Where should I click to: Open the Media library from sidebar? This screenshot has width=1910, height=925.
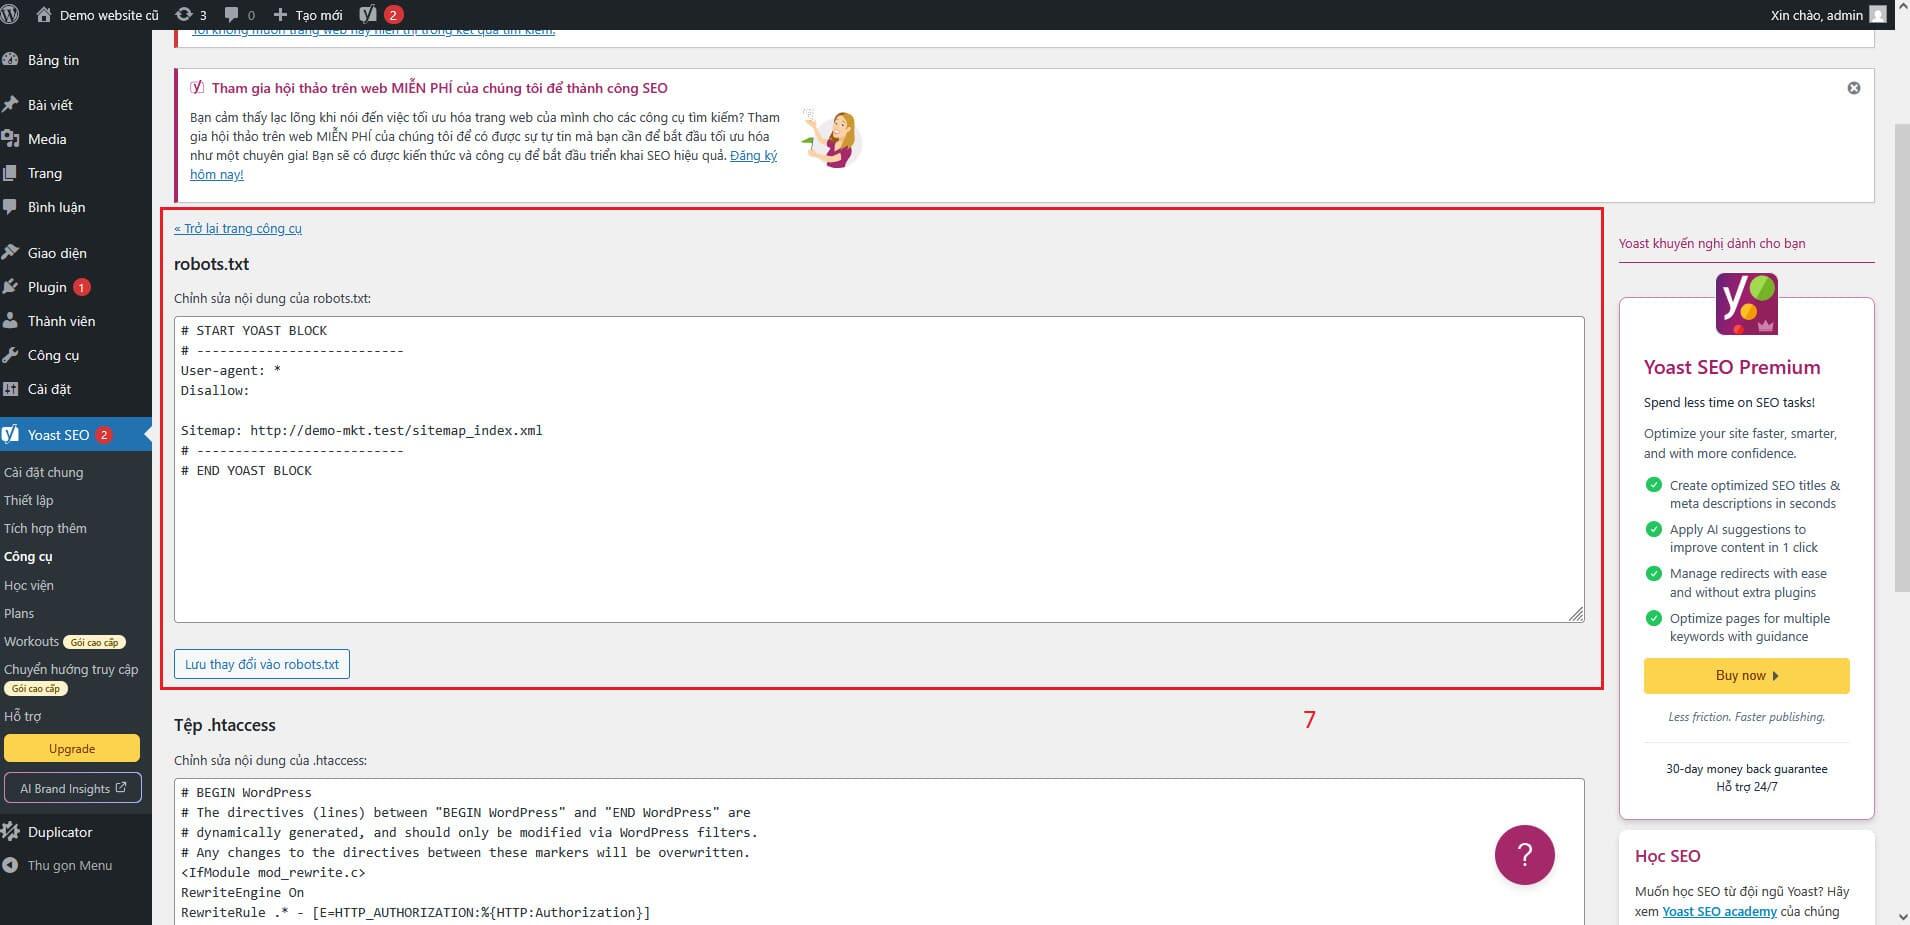(x=45, y=139)
